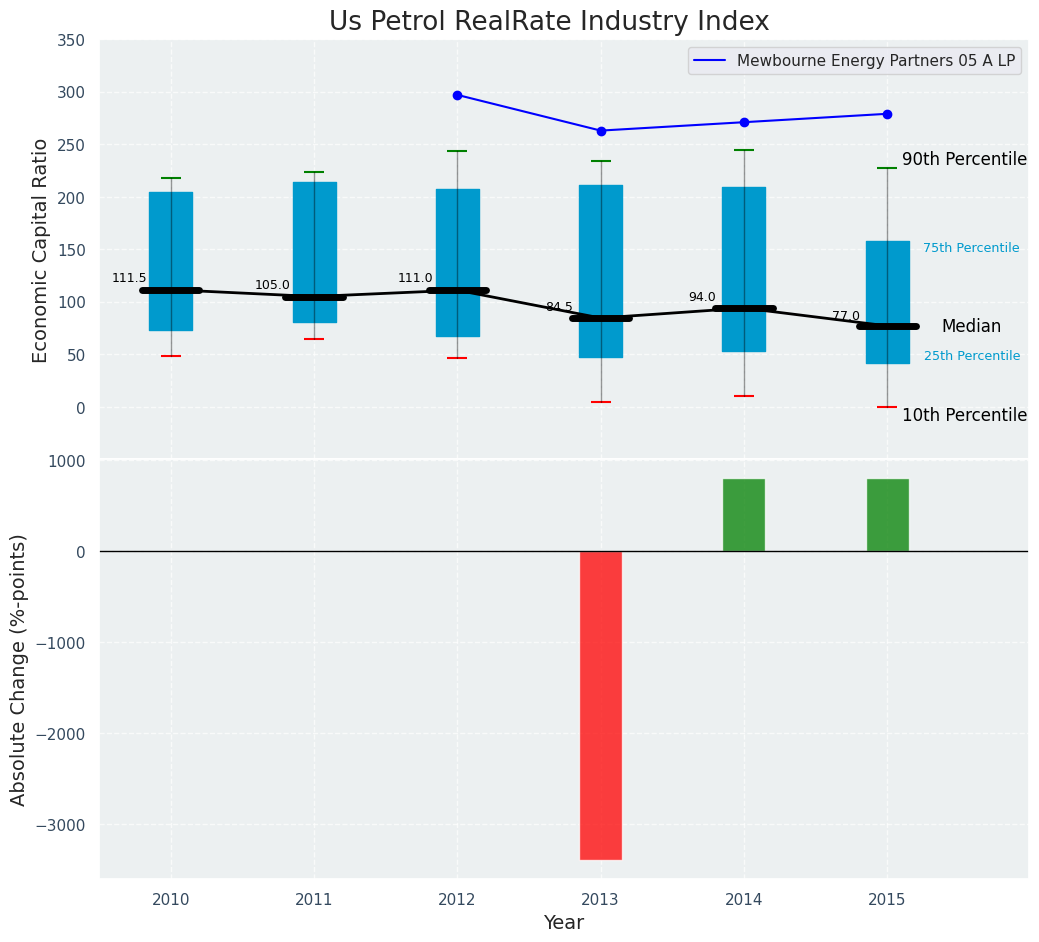Click the green 2015 absolute change bar
This screenshot has height=942, width=1039.
tap(887, 515)
